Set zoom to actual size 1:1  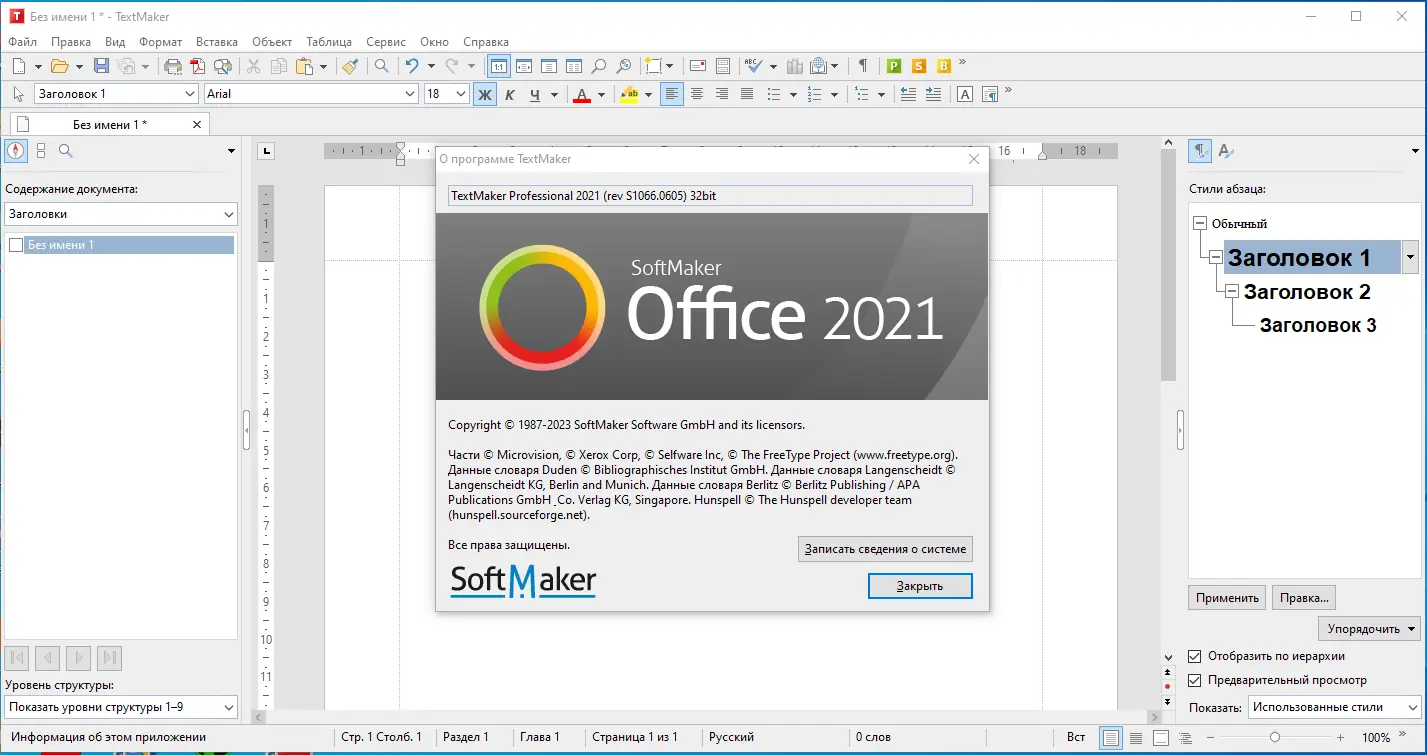[x=498, y=66]
